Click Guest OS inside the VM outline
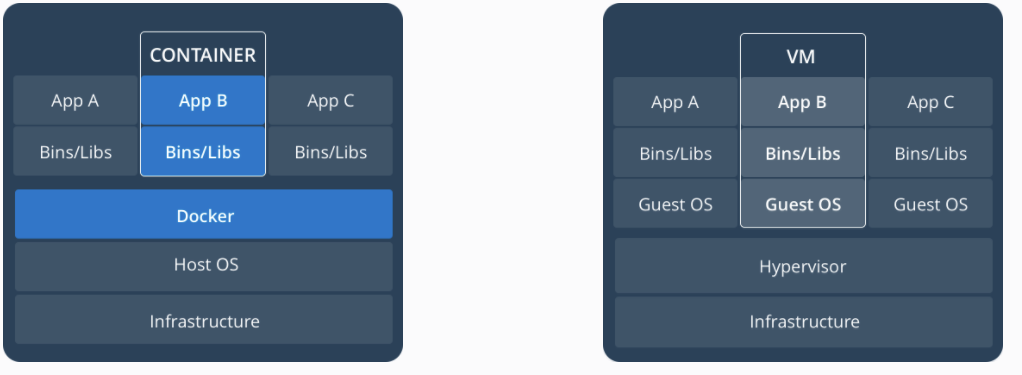 (802, 203)
